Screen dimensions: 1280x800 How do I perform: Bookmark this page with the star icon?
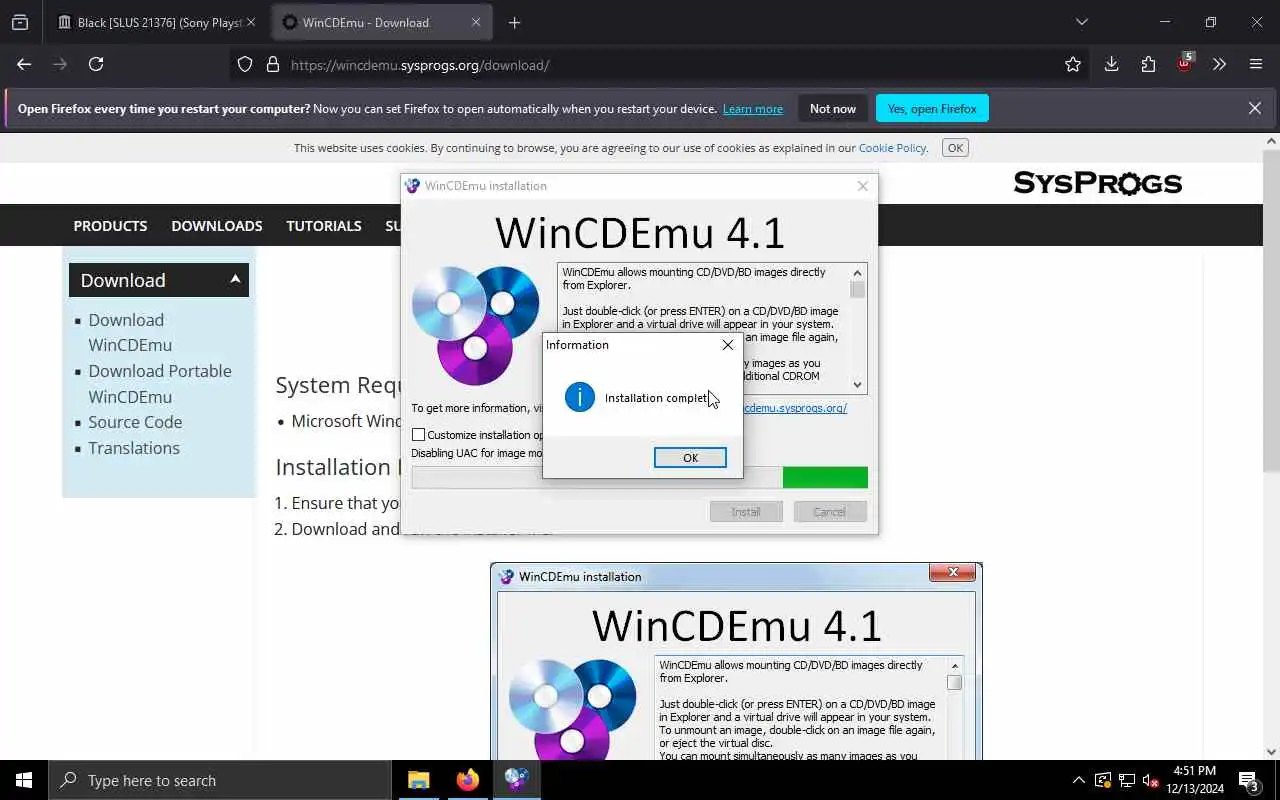pos(1073,65)
